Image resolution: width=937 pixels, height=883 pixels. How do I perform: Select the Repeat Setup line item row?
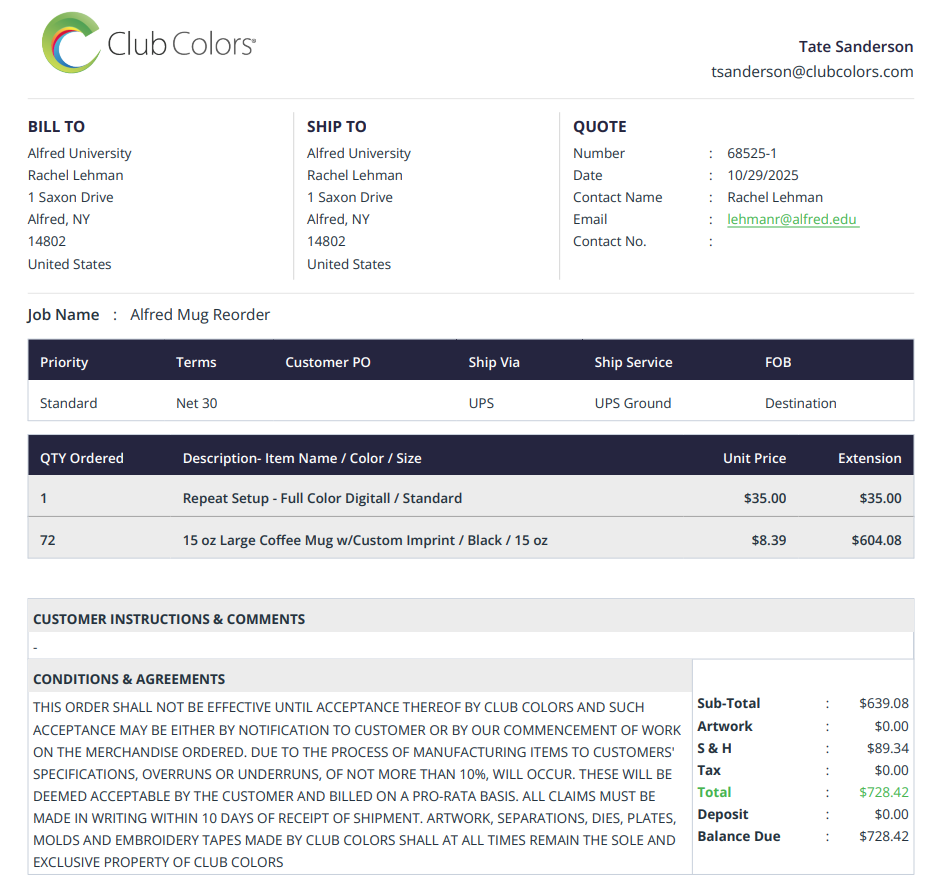470,498
